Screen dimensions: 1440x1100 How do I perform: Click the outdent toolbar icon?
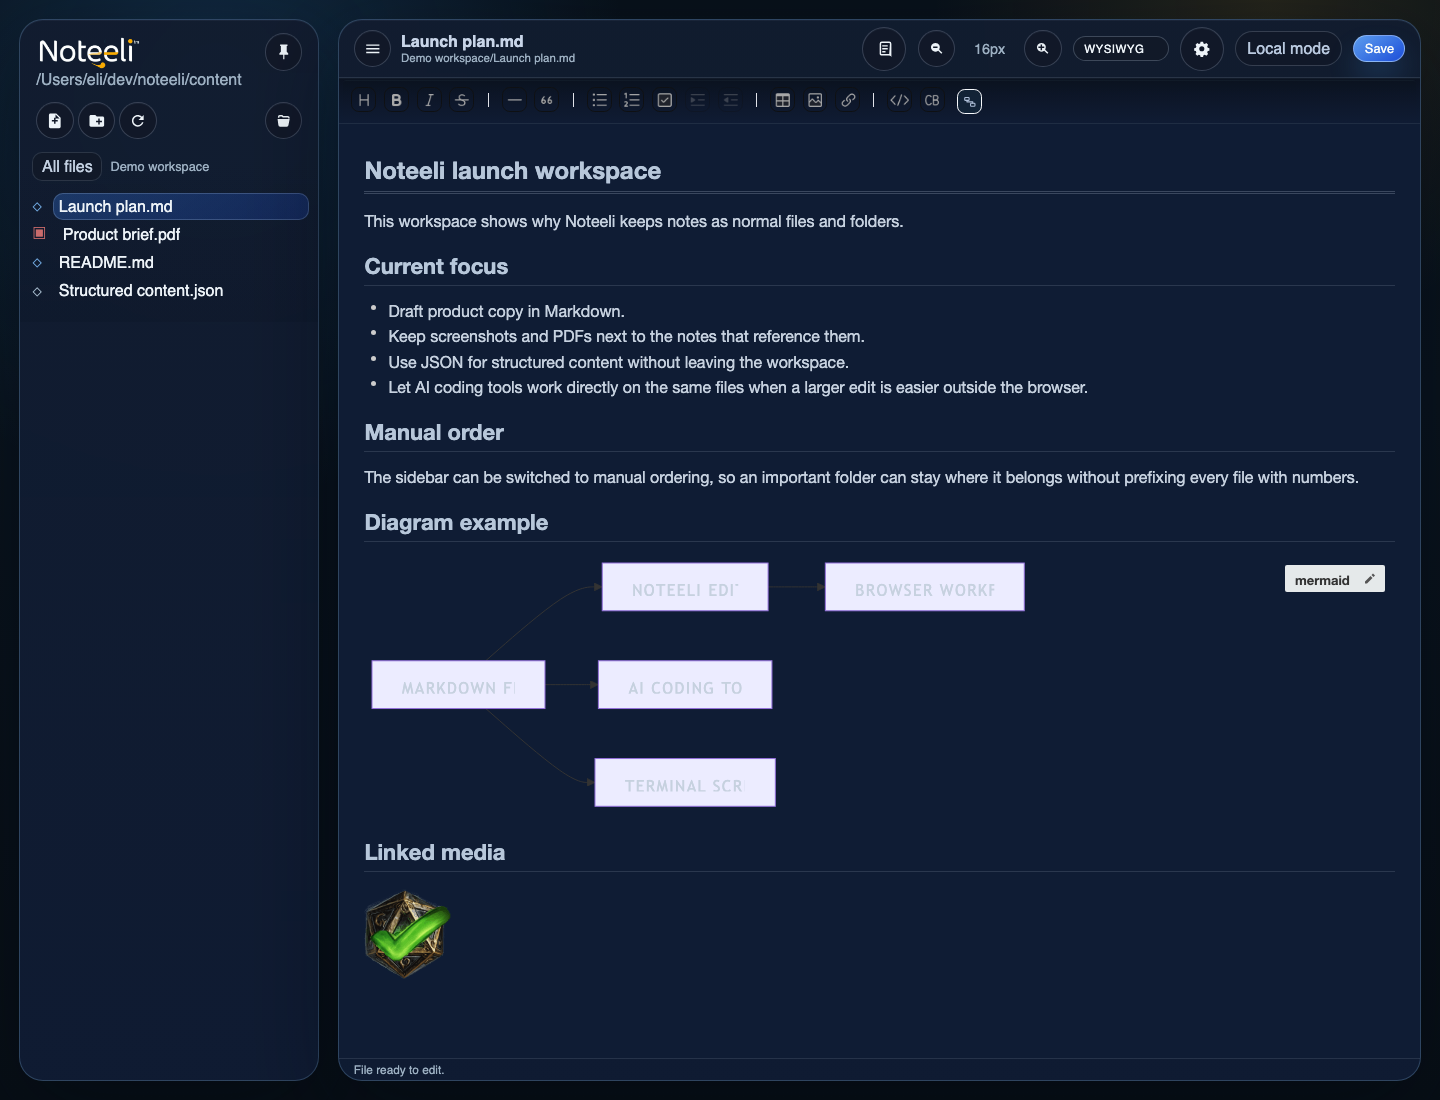731,100
